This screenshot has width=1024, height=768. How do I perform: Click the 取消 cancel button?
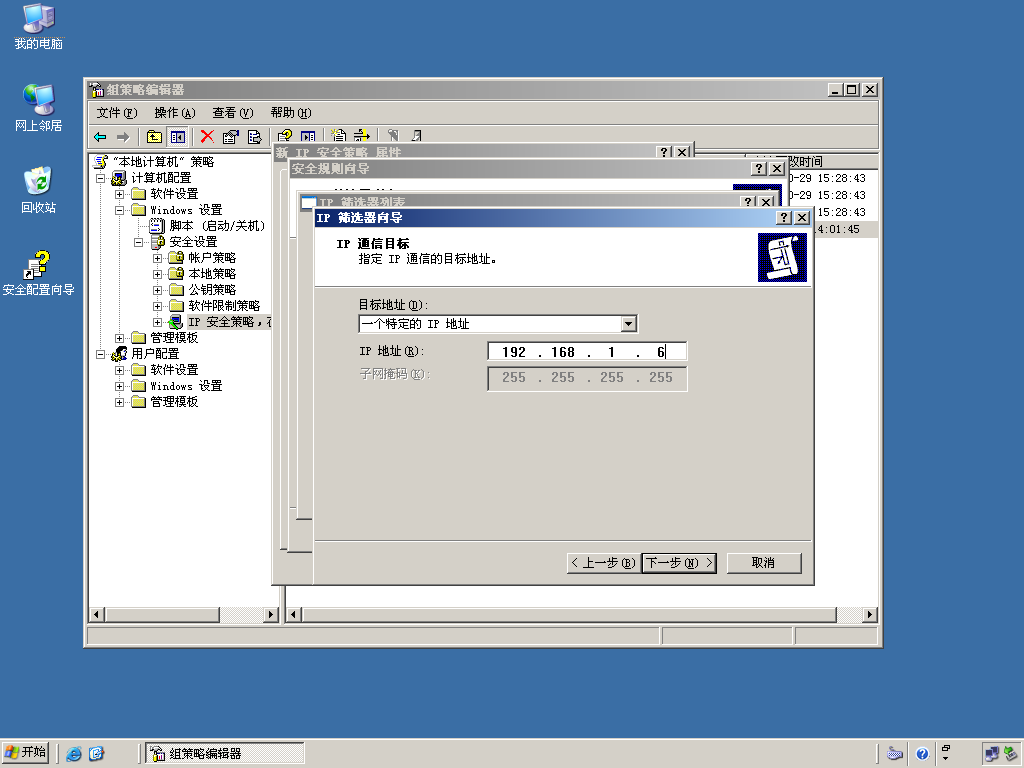(x=763, y=563)
